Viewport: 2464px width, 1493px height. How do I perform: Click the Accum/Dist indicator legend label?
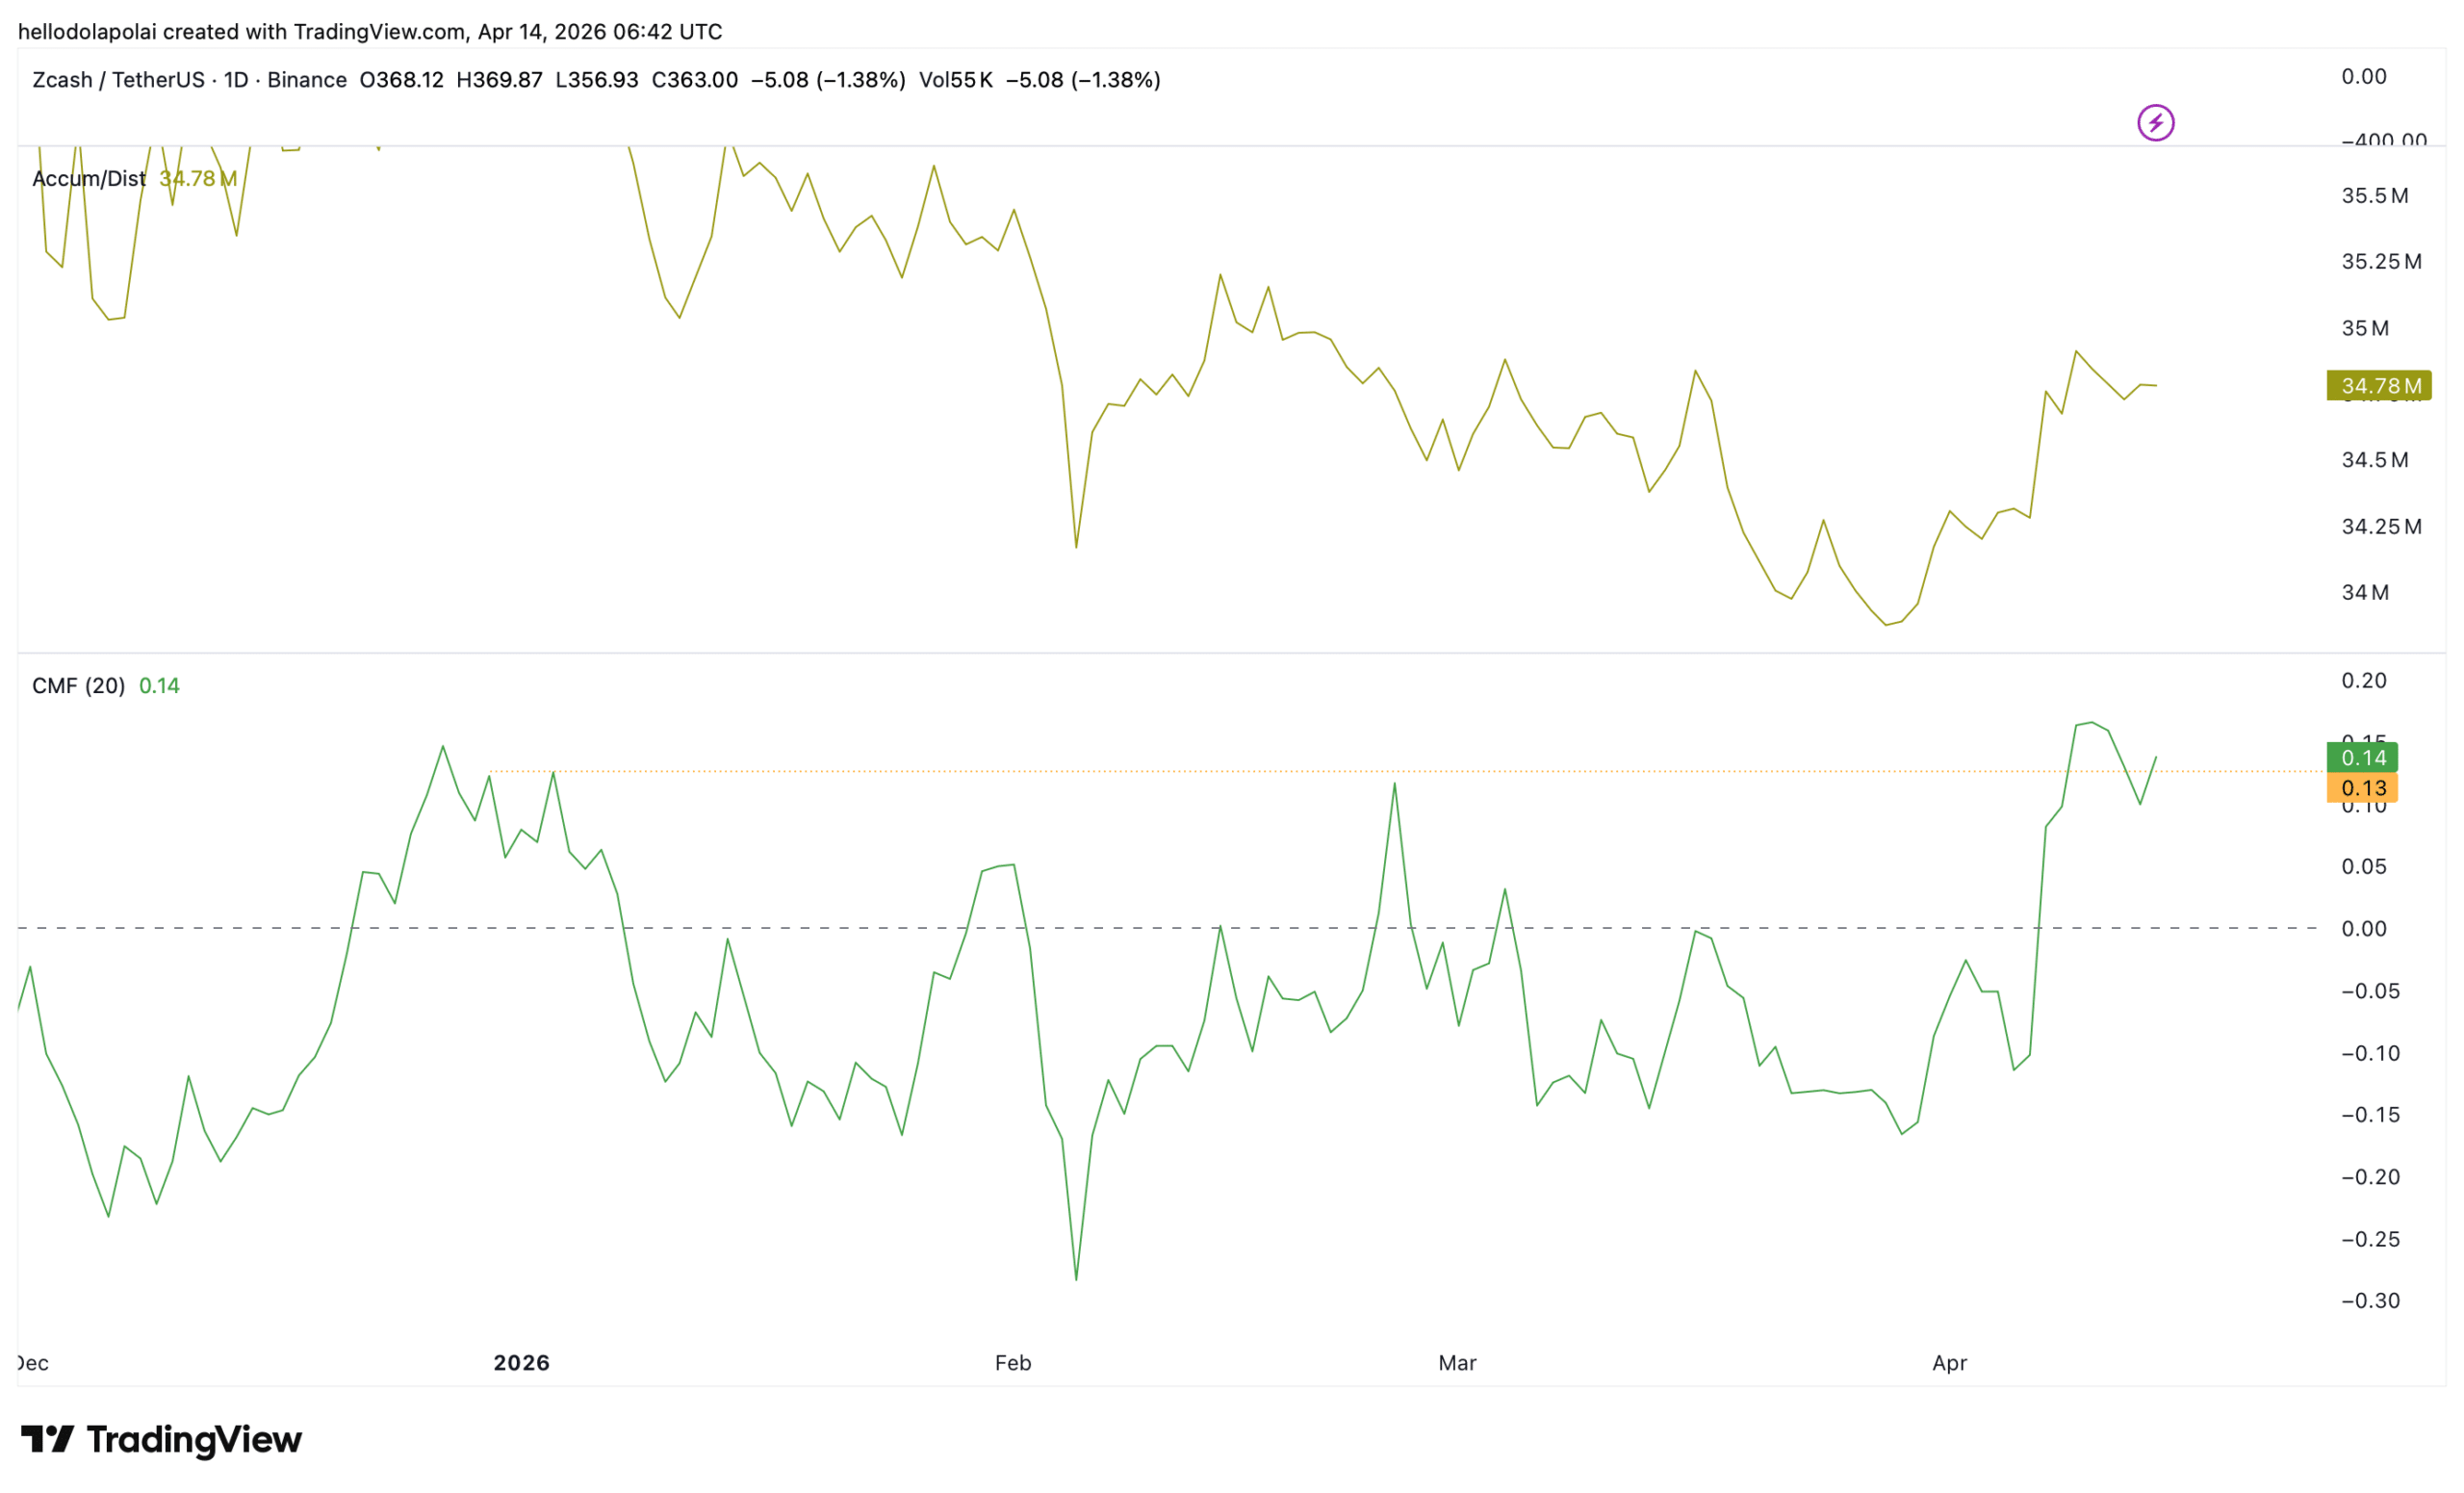(89, 179)
